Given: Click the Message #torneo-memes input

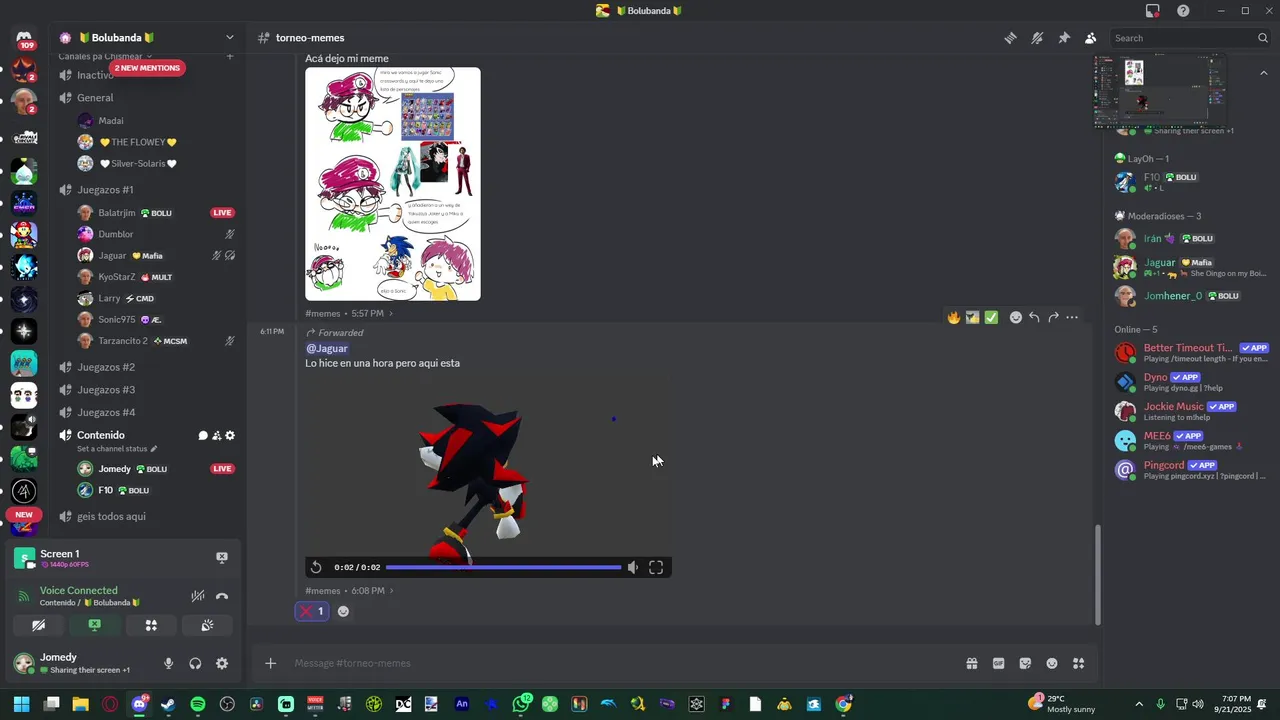Looking at the screenshot, I should [620, 663].
